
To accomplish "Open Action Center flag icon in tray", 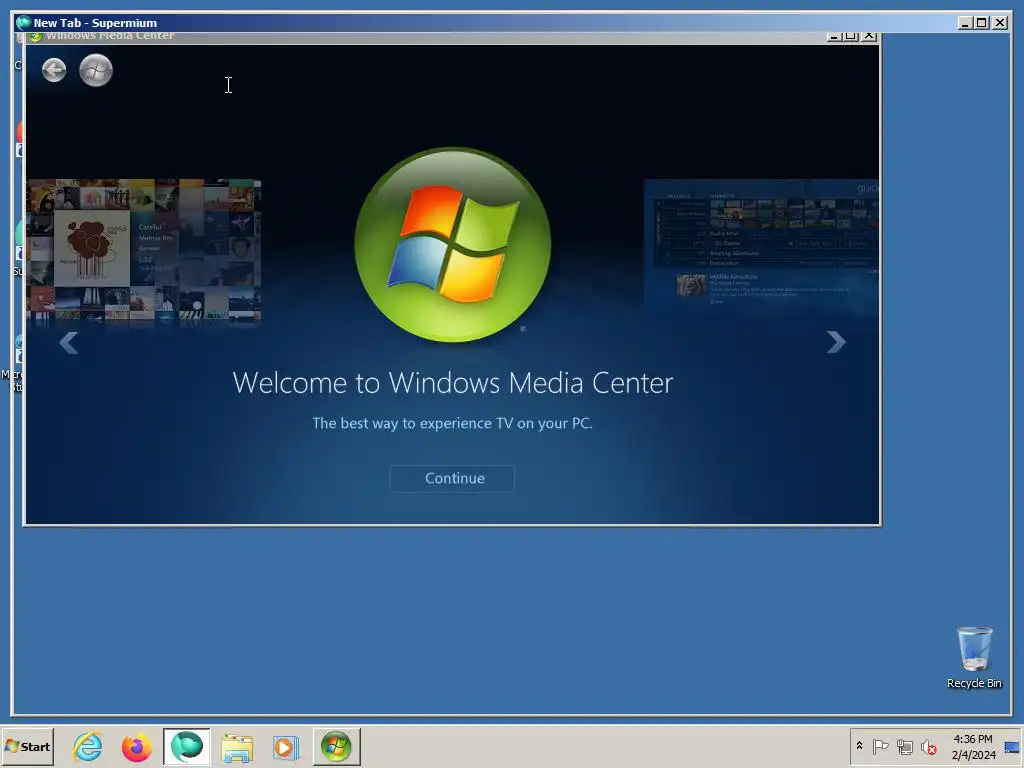I will pyautogui.click(x=880, y=746).
